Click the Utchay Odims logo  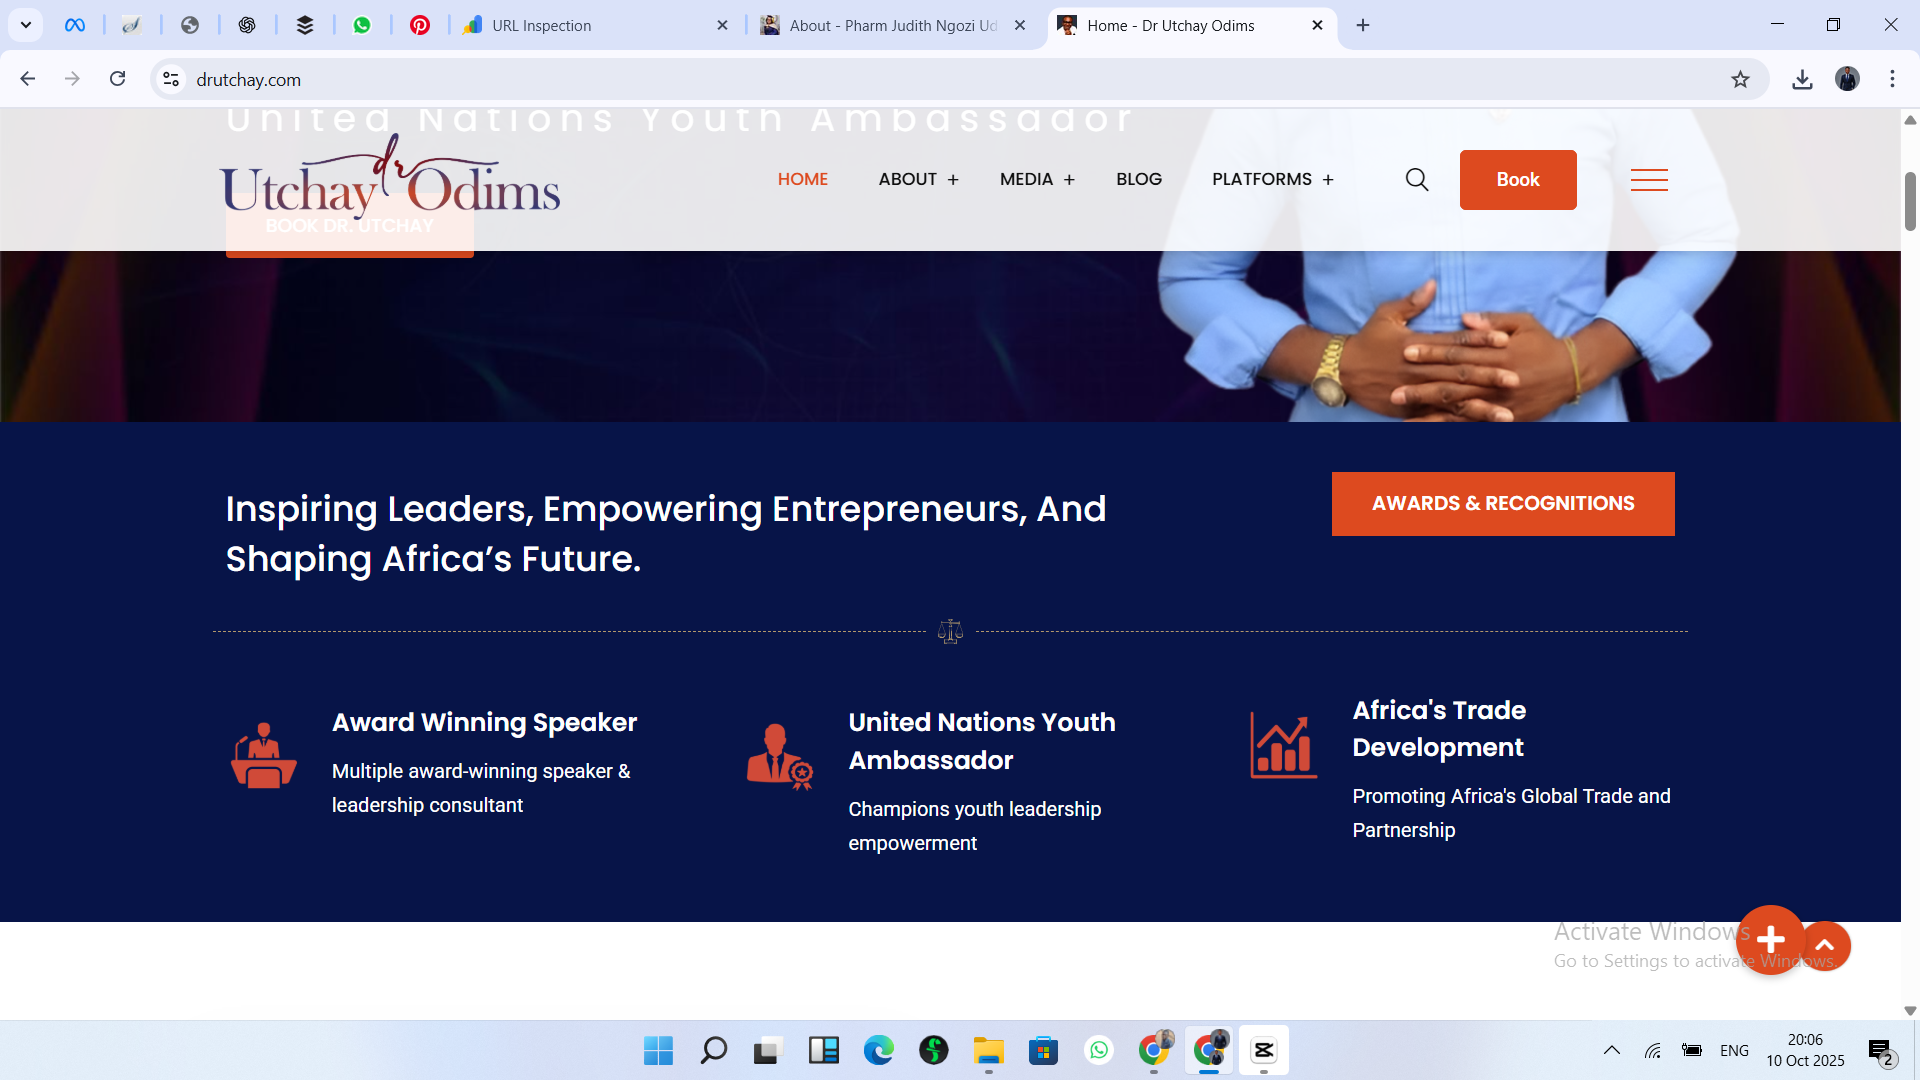[390, 178]
